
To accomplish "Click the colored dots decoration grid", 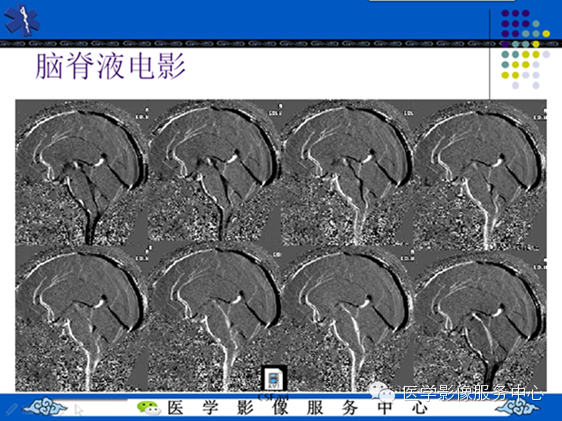I will 525,49.
